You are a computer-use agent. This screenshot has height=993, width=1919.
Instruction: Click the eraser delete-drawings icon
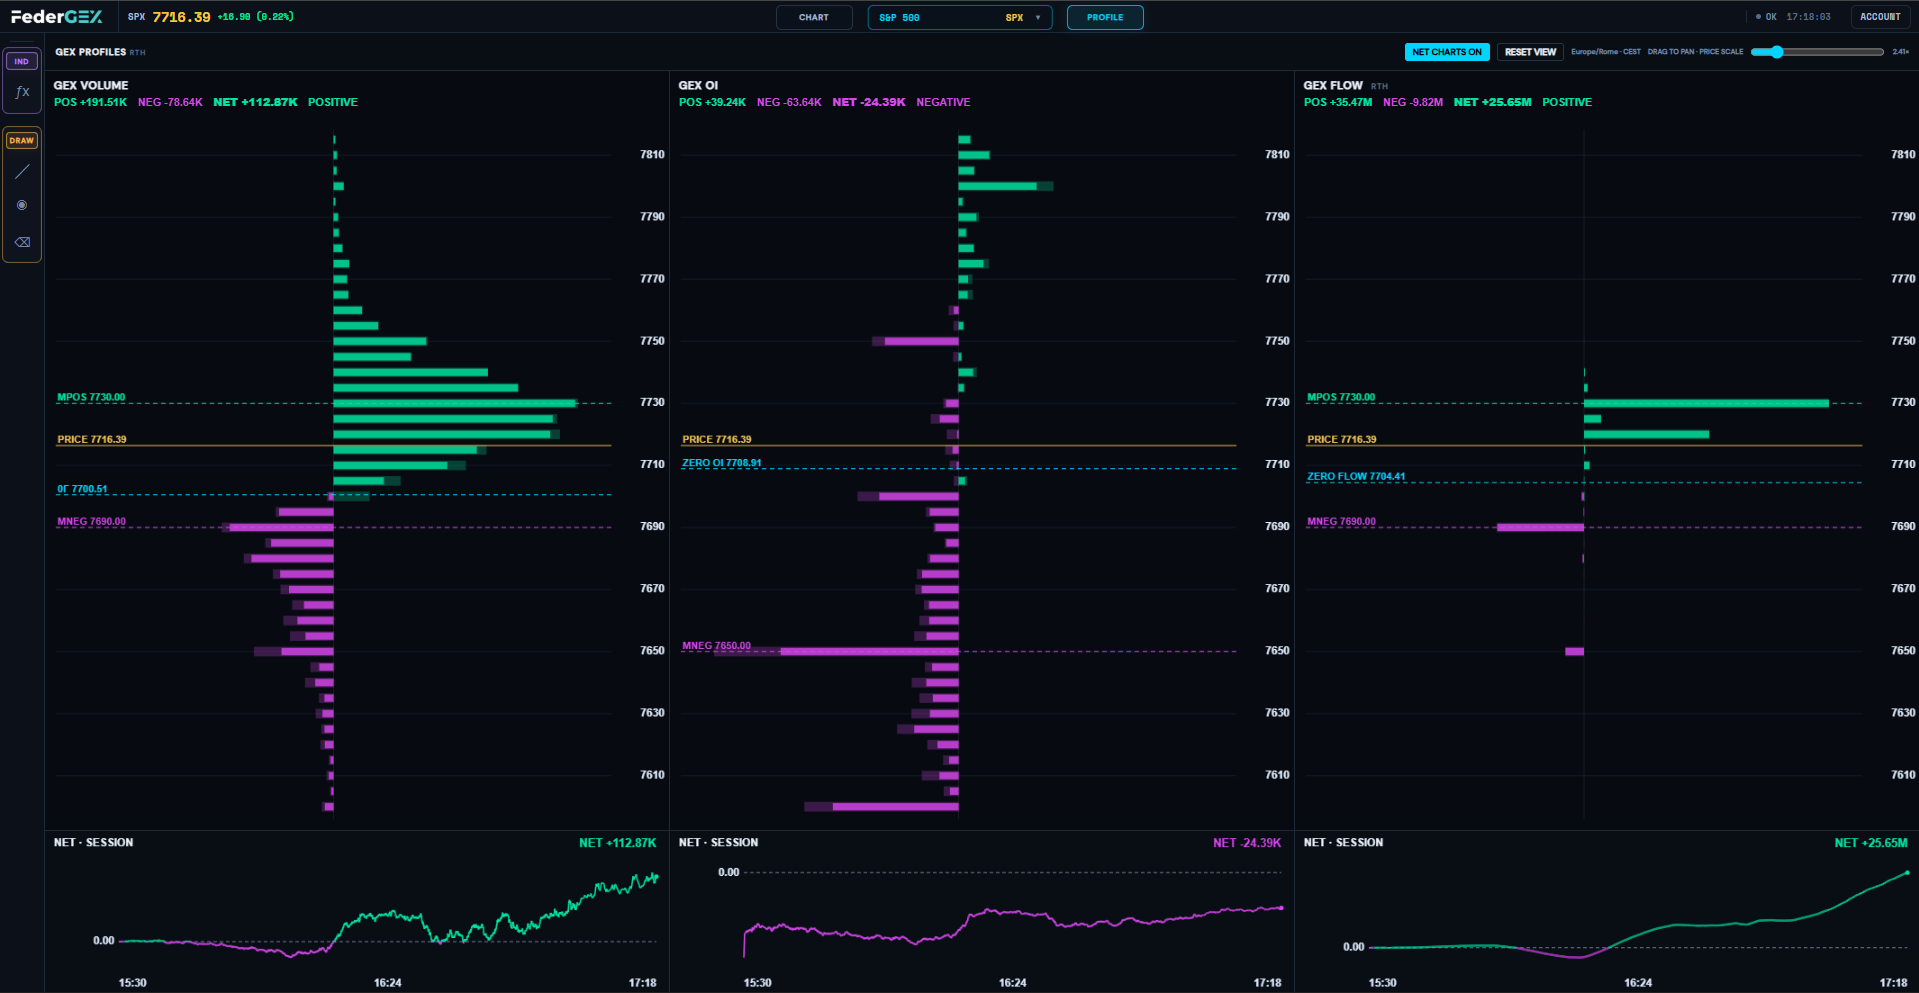click(x=22, y=242)
